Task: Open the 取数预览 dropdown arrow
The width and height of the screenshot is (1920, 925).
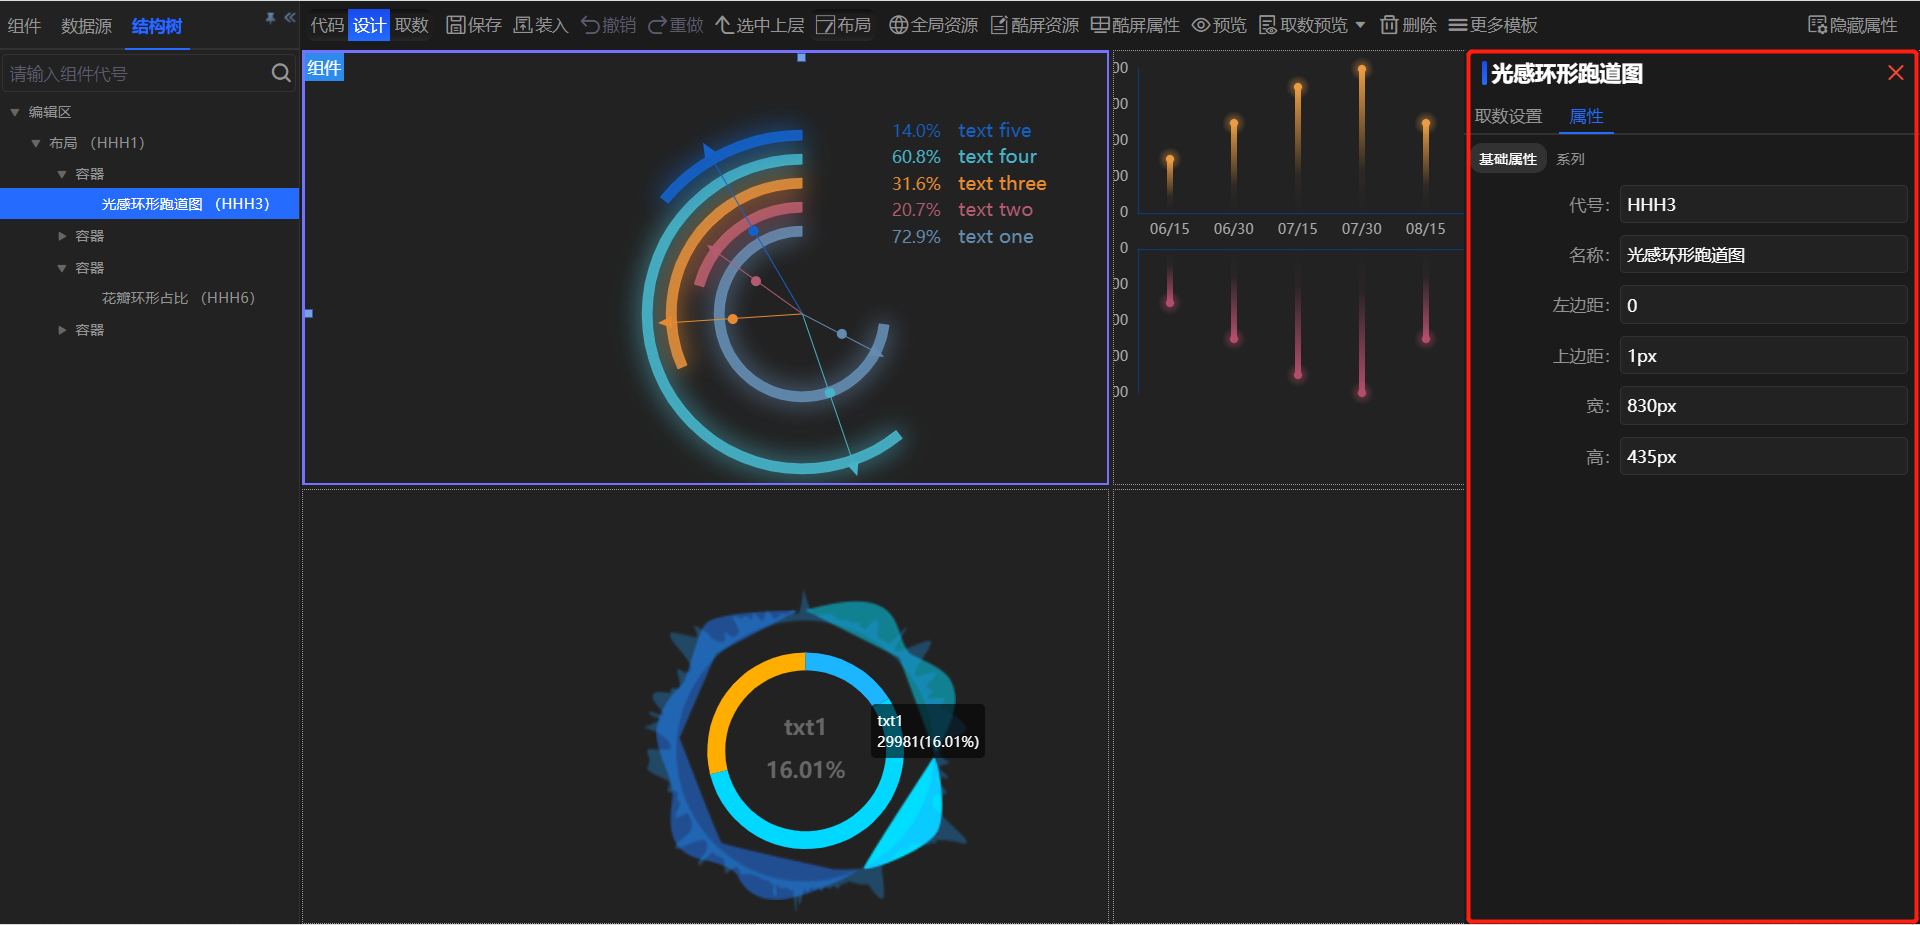Action: [x=1360, y=25]
